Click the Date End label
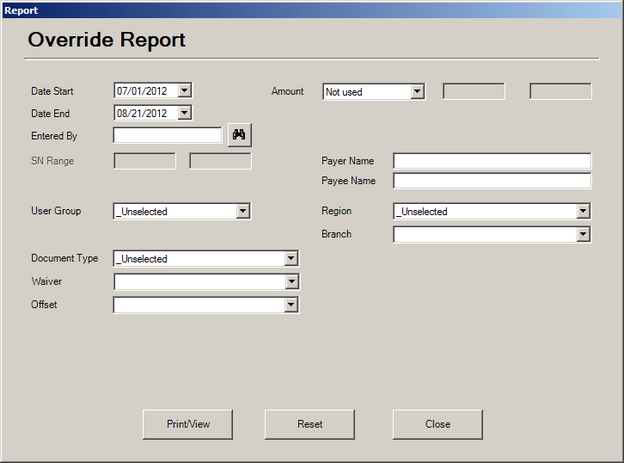624x463 pixels. pyautogui.click(x=50, y=113)
